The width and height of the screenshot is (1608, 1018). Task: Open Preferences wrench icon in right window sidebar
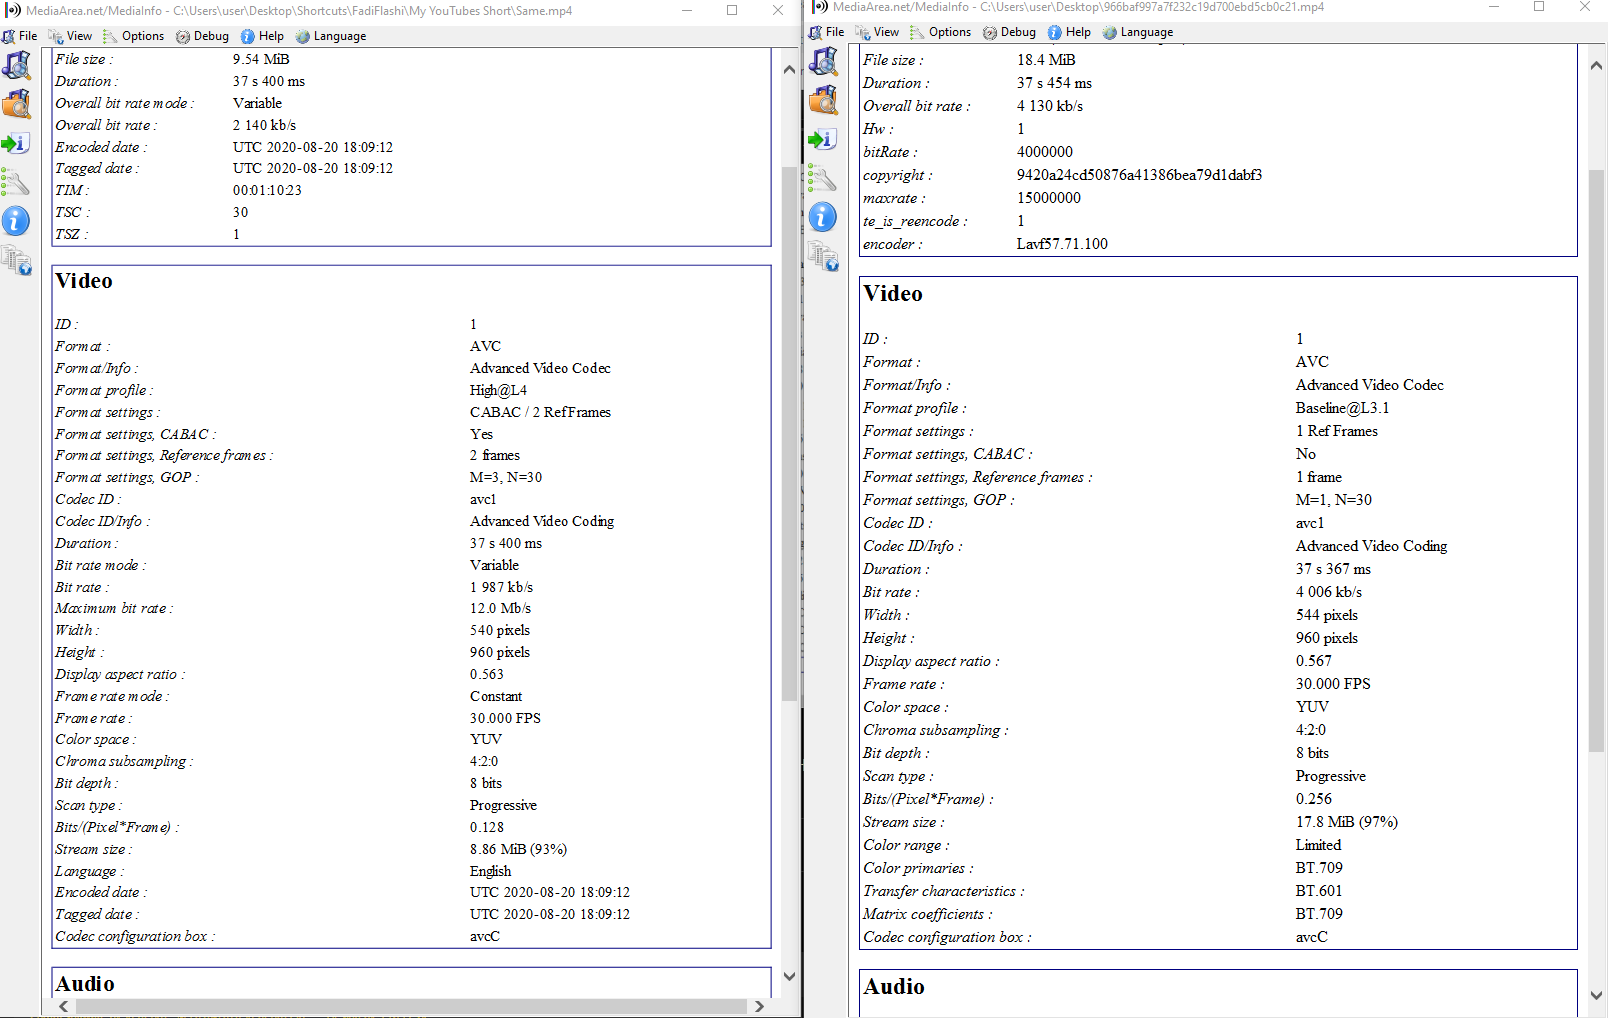pos(822,178)
